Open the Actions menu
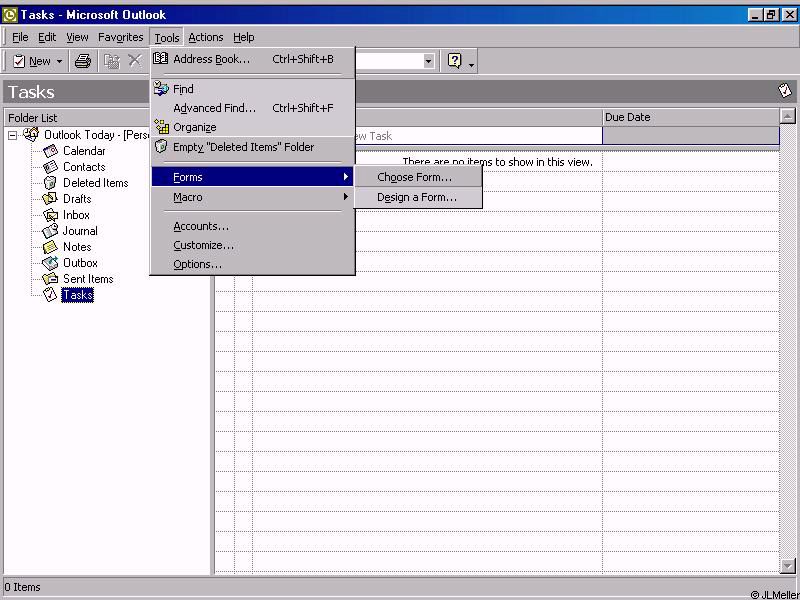Image resolution: width=800 pixels, height=600 pixels. point(206,37)
